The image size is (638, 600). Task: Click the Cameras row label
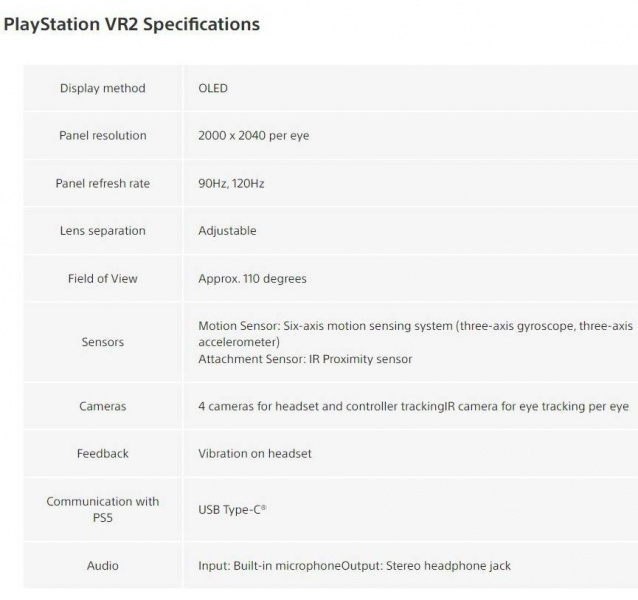pos(102,406)
